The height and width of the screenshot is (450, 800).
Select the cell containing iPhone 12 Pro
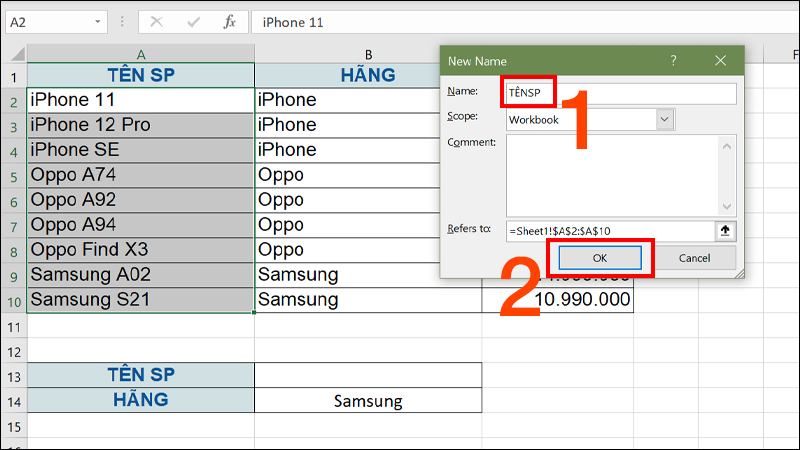click(140, 125)
